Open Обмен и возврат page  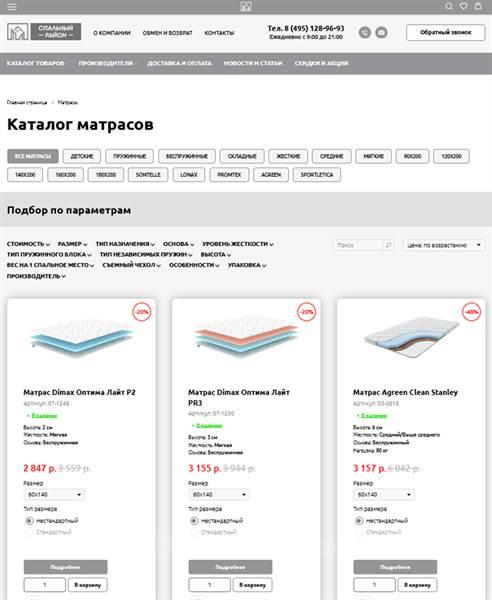[167, 33]
